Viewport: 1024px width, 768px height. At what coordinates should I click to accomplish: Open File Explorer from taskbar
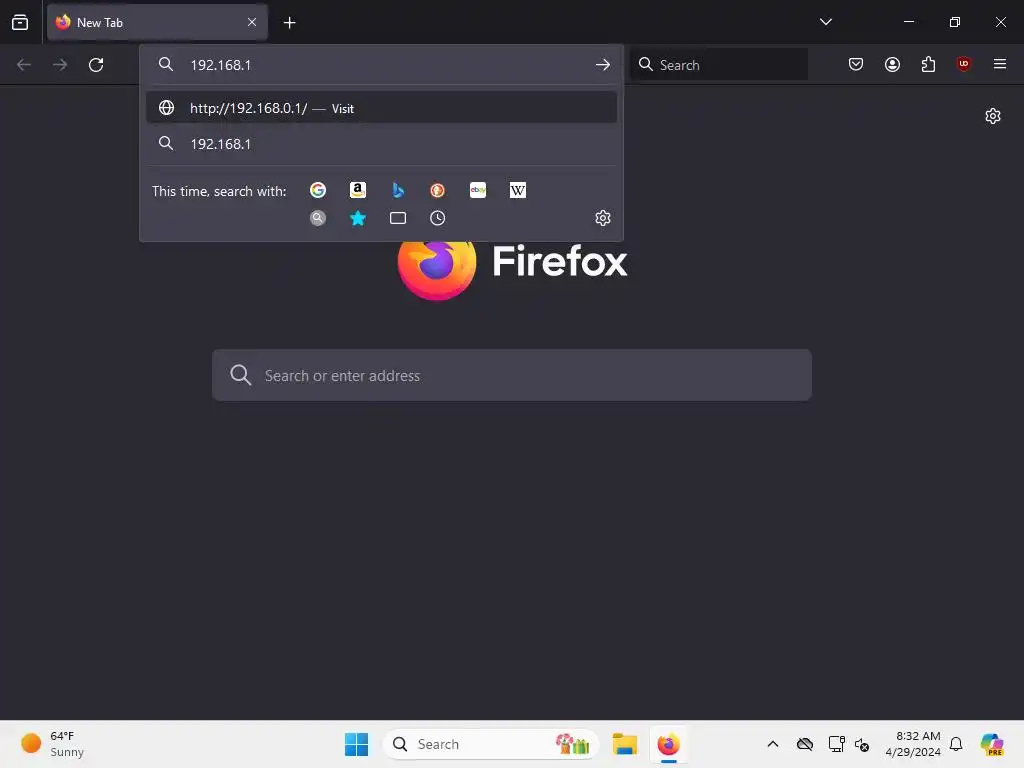[624, 744]
